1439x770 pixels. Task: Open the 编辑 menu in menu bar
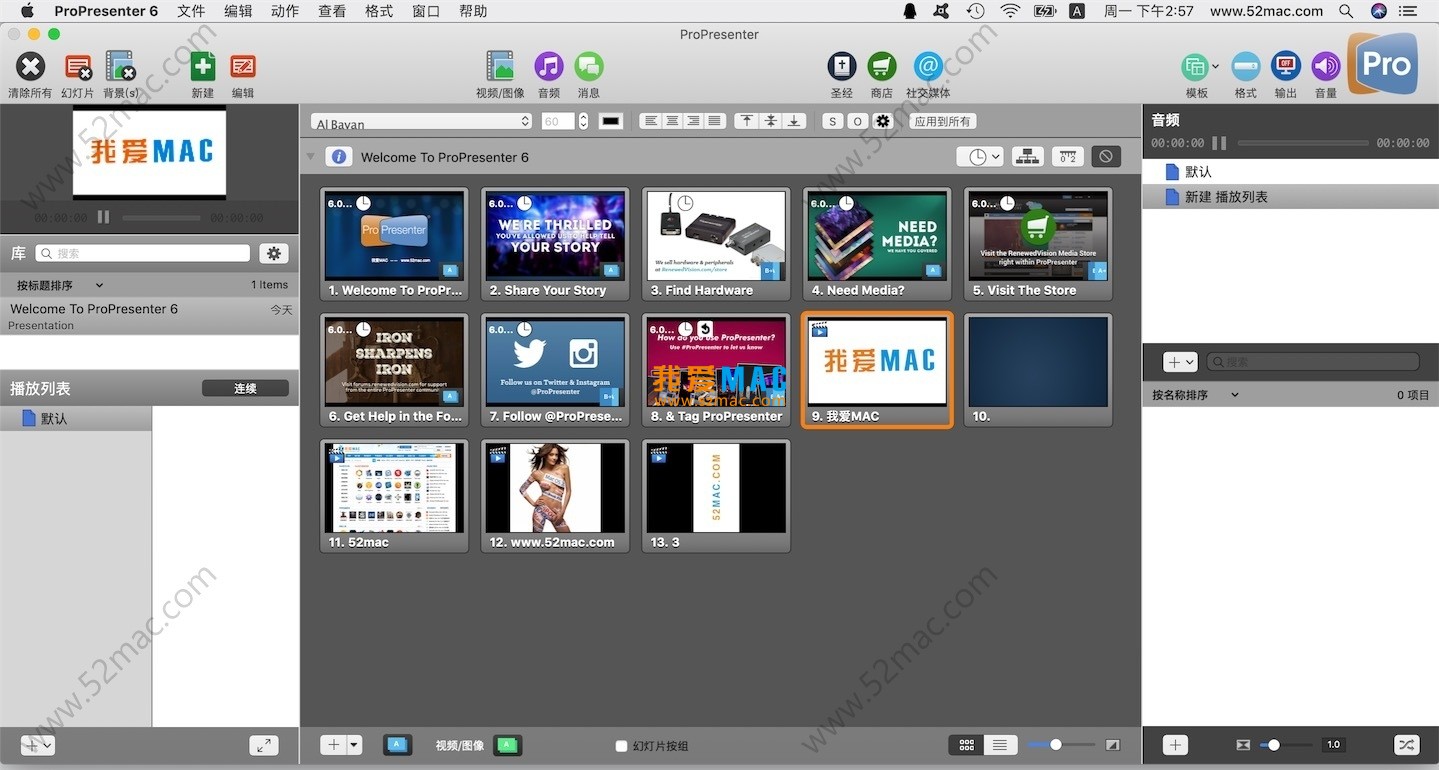click(238, 11)
